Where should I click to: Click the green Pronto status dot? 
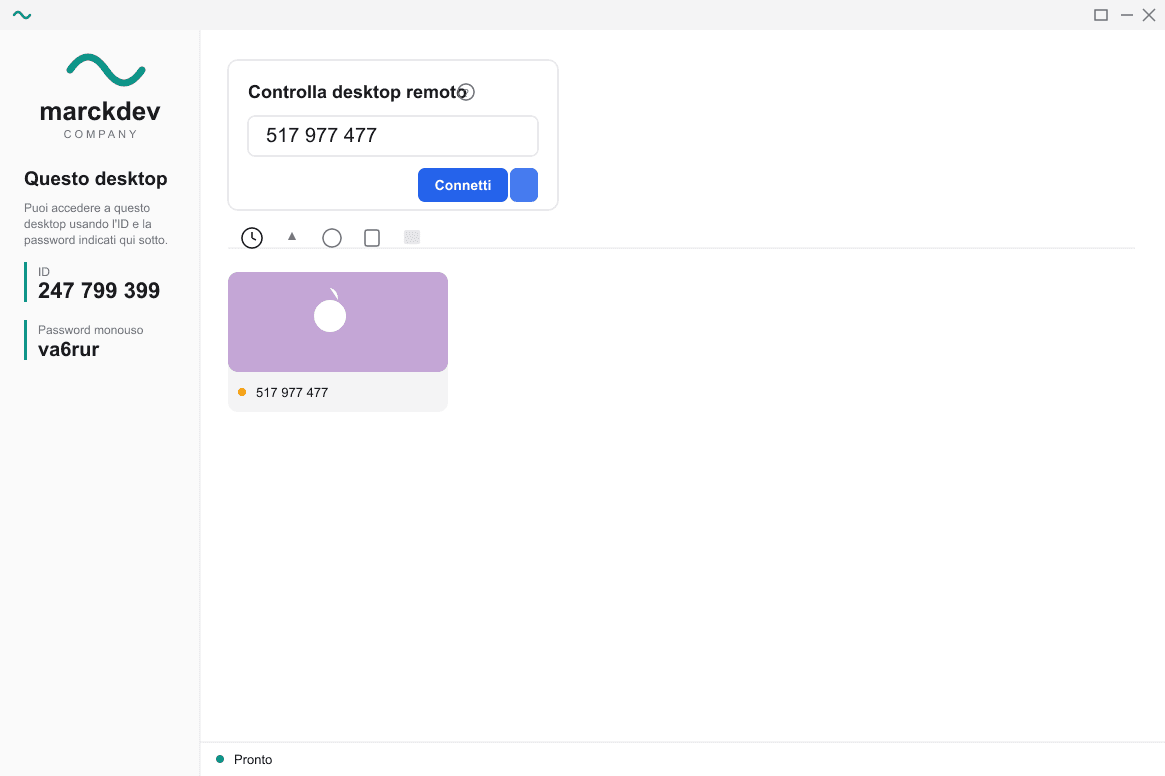click(x=220, y=759)
